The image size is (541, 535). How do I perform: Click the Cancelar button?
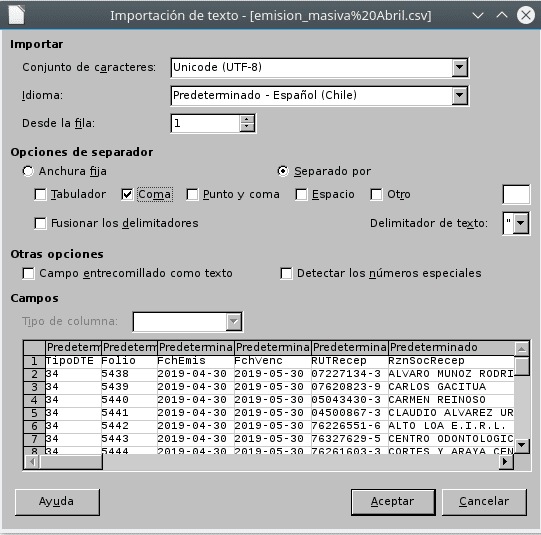(x=484, y=502)
